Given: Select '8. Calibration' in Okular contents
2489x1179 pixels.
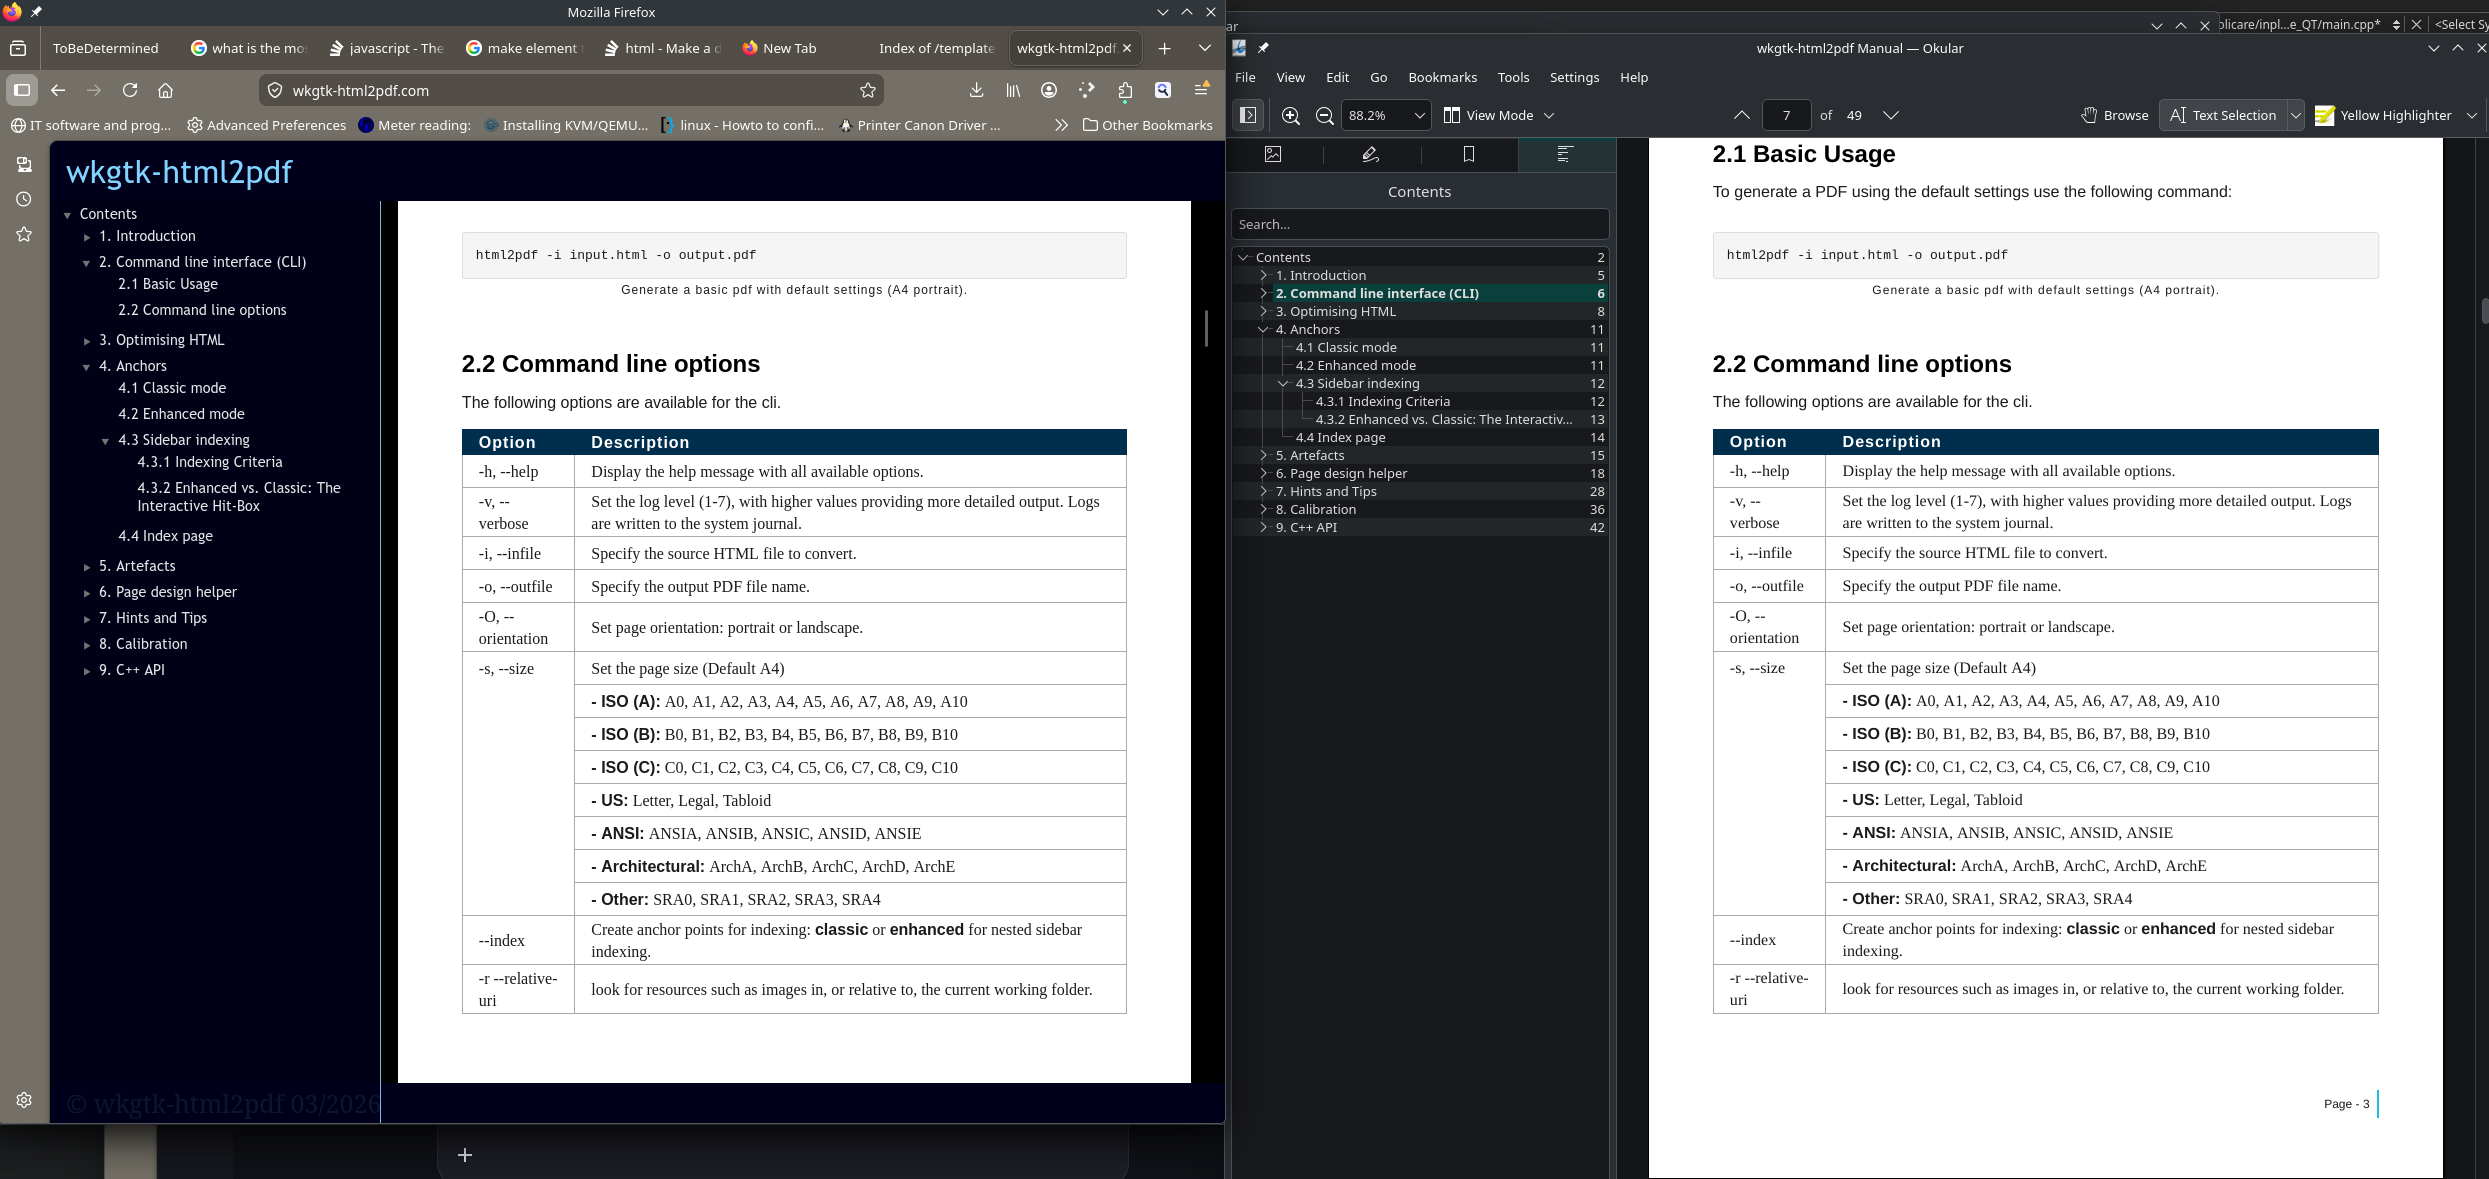Looking at the screenshot, I should 1420,509.
